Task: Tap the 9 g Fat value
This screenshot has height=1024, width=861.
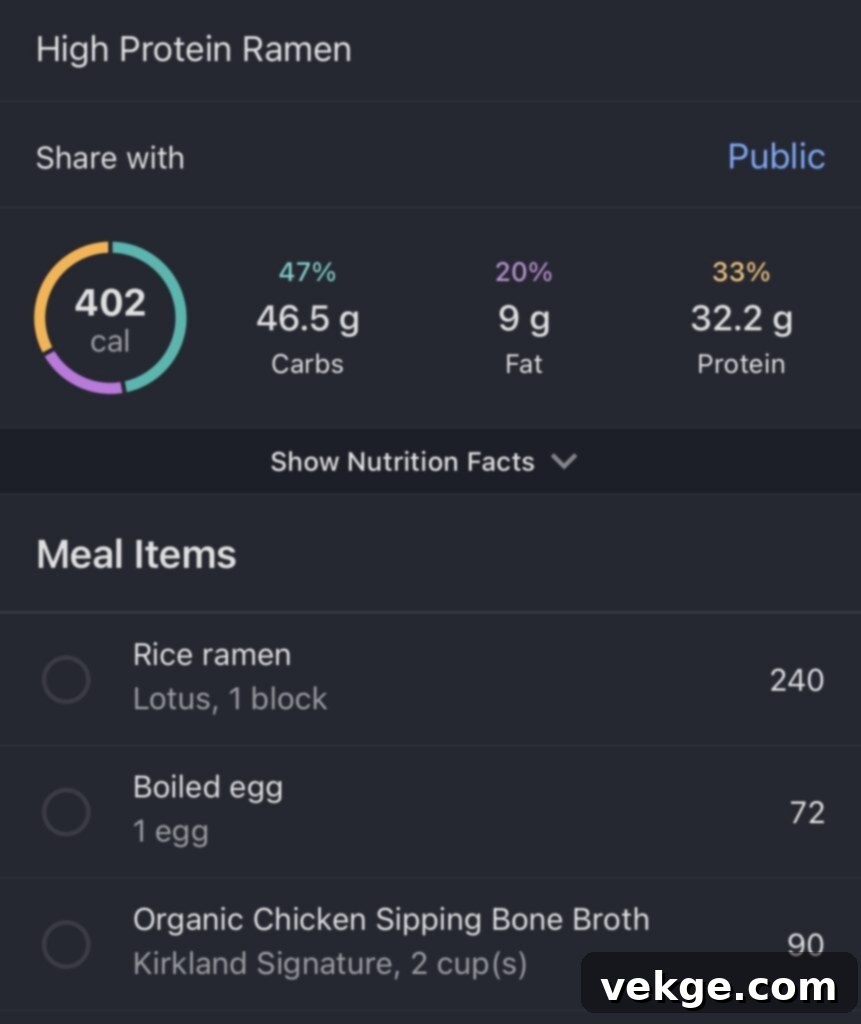Action: click(524, 320)
